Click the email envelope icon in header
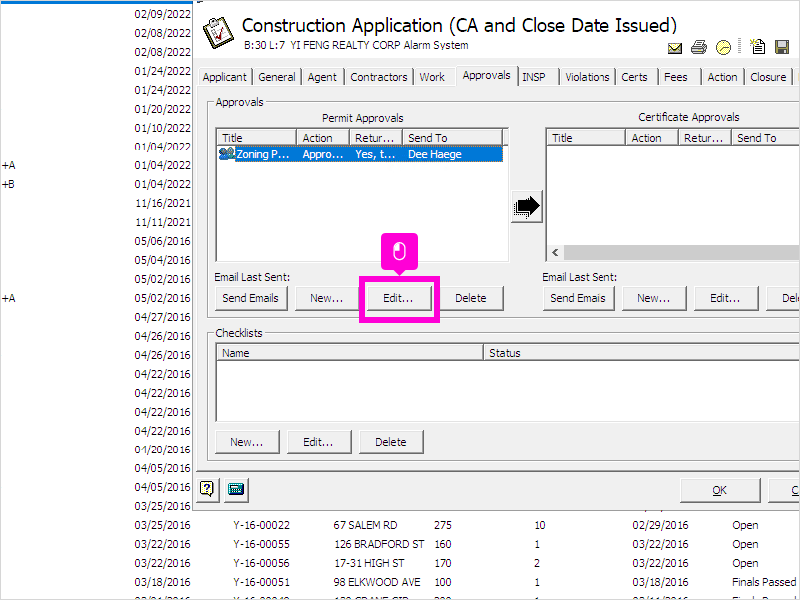 tap(674, 48)
